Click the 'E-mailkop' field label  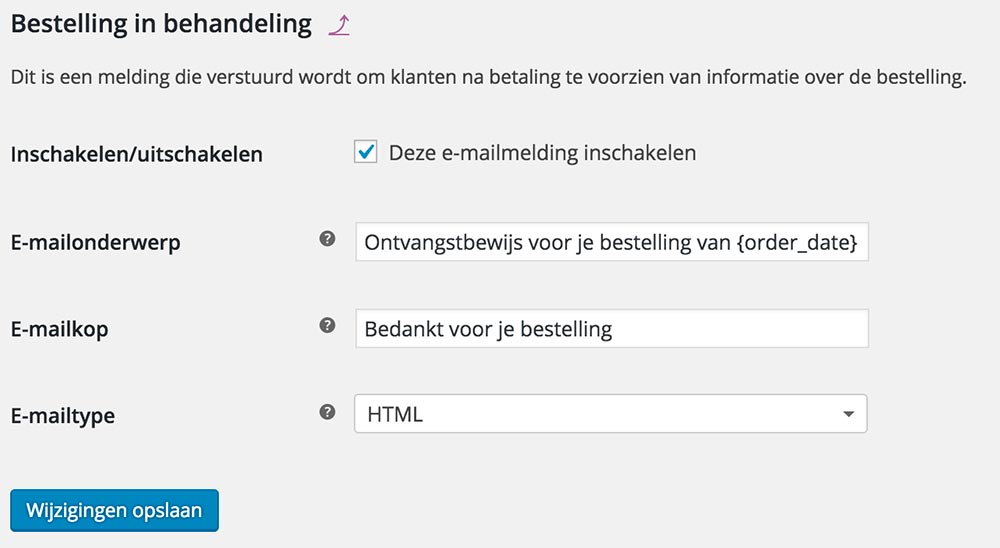tap(59, 328)
